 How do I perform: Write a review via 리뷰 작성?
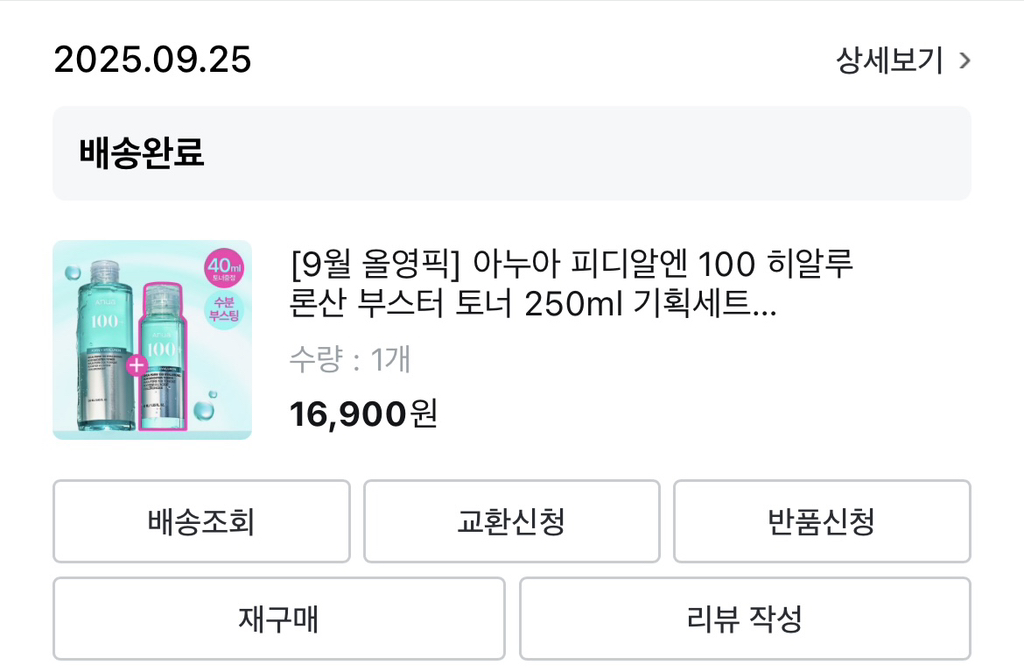tap(744, 618)
